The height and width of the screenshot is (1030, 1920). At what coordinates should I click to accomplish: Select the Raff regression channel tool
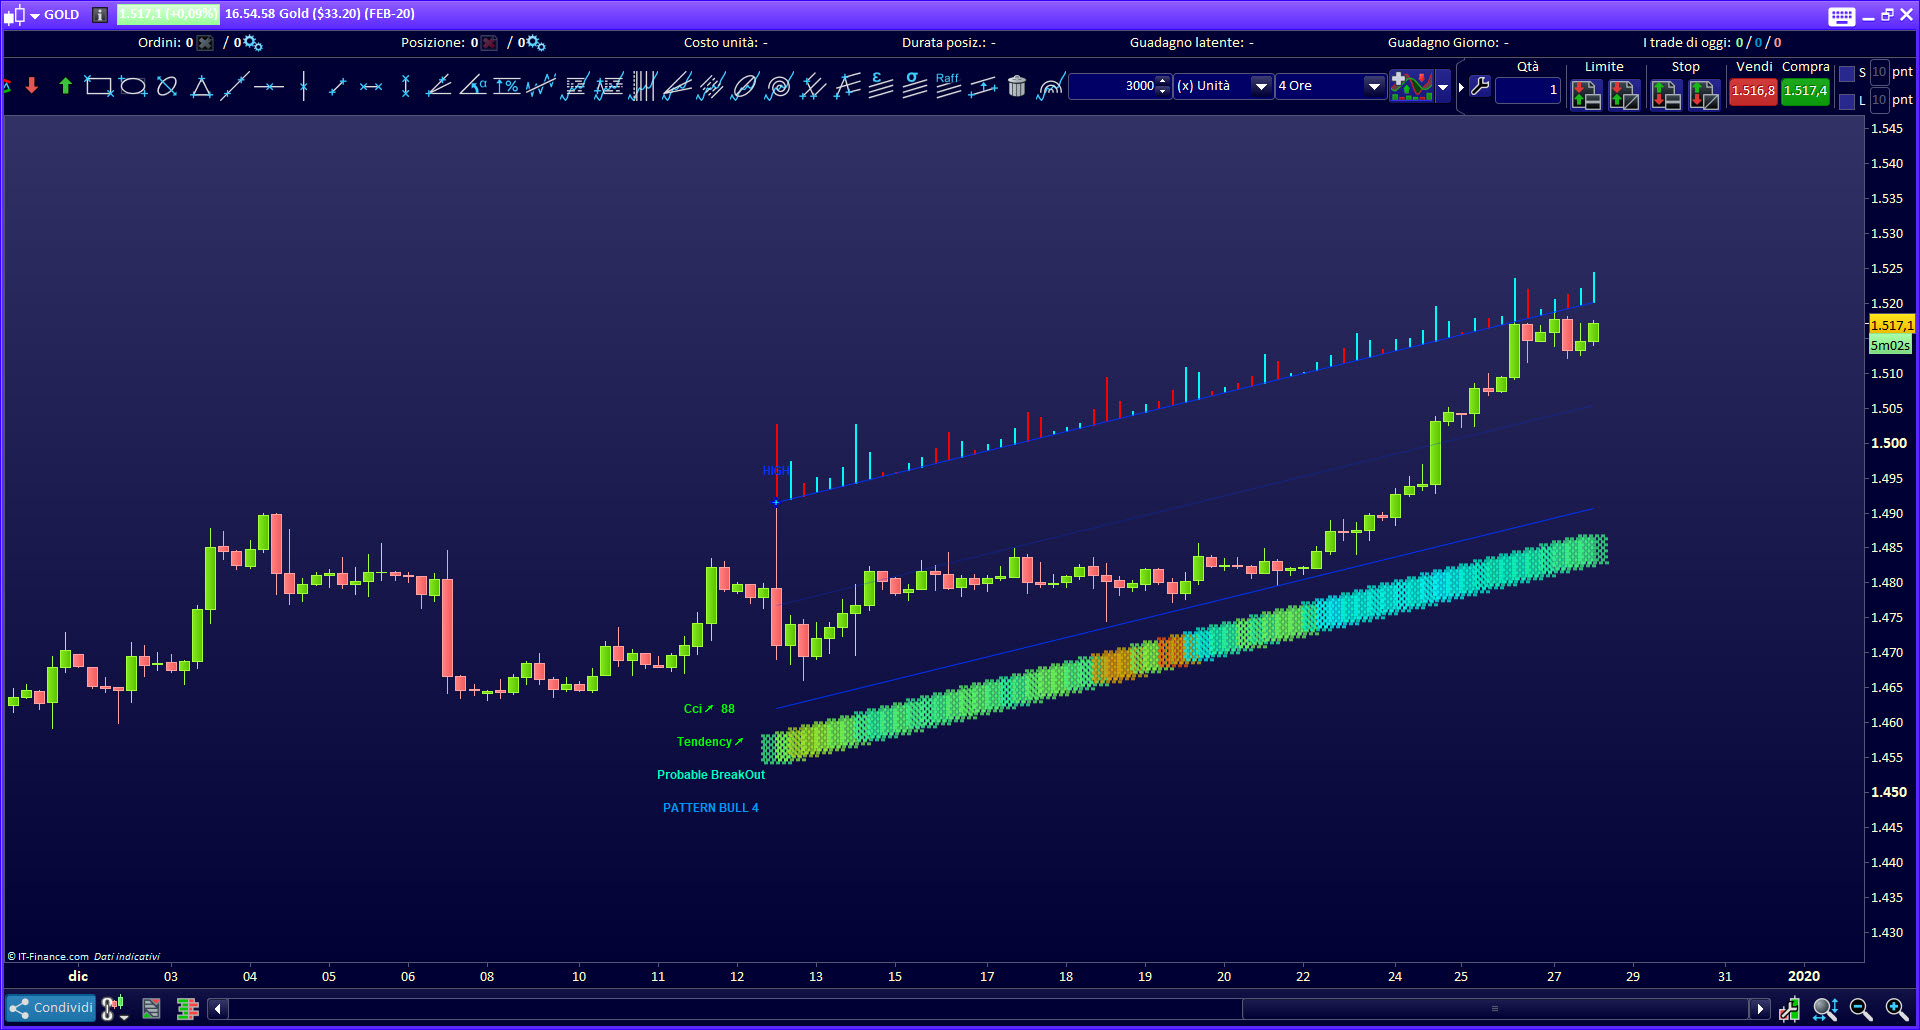click(x=948, y=87)
